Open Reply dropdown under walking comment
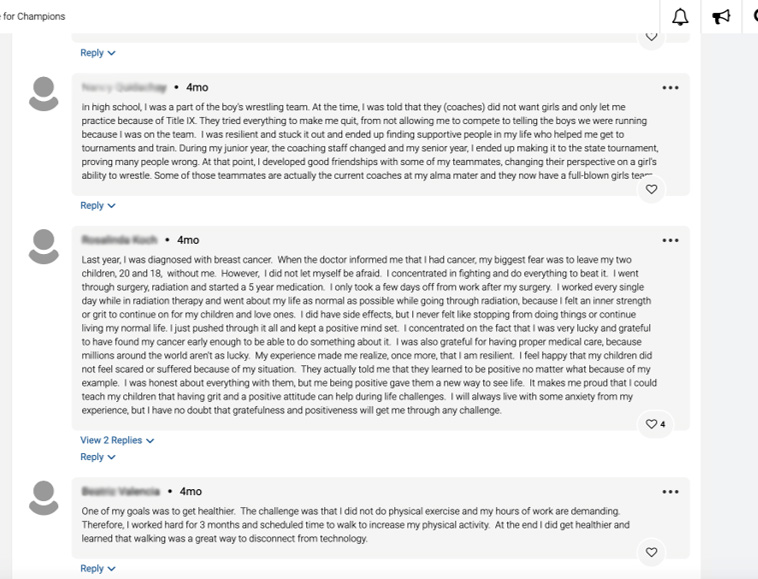 [97, 569]
